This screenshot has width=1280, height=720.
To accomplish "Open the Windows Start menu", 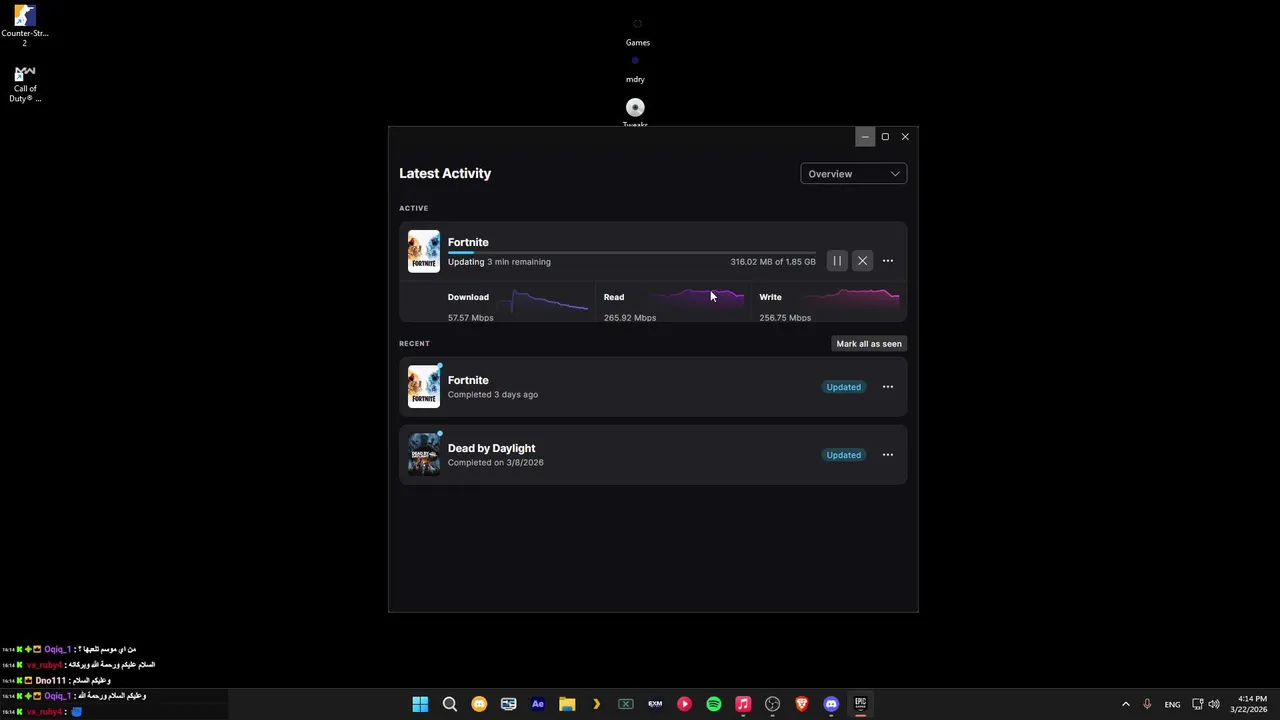I will pos(420,704).
